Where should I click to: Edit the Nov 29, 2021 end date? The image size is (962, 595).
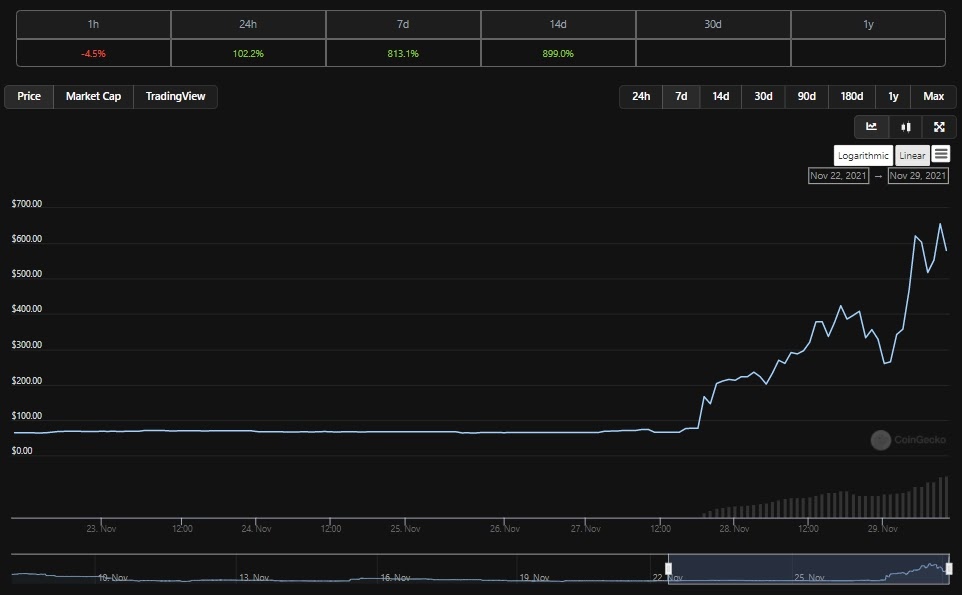[918, 176]
